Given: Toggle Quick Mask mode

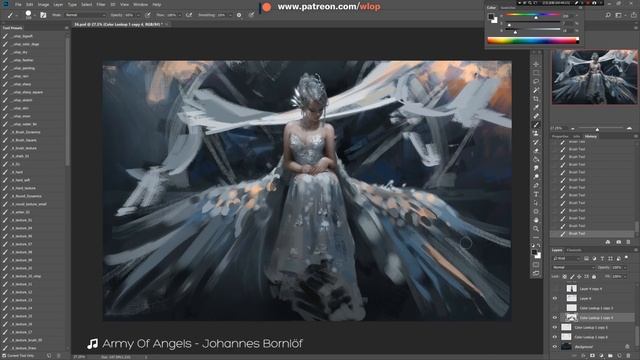Looking at the screenshot, I should pyautogui.click(x=536, y=265).
